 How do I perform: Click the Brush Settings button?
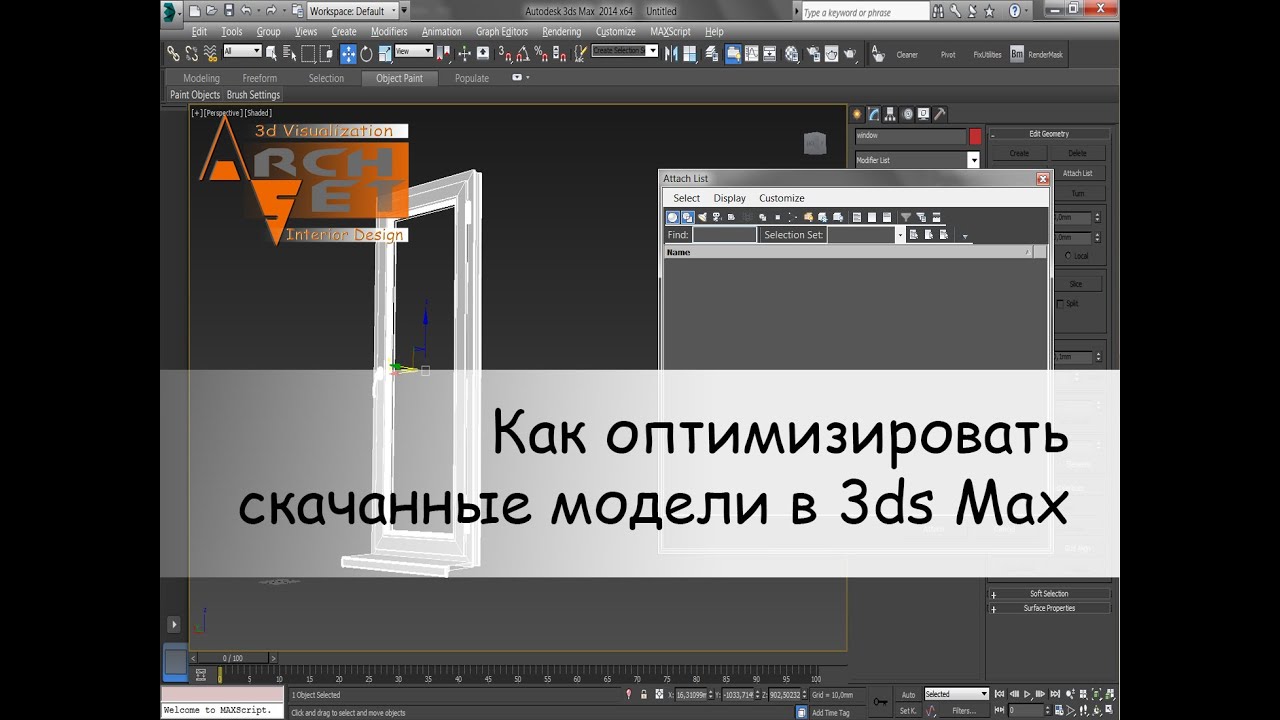coord(253,95)
